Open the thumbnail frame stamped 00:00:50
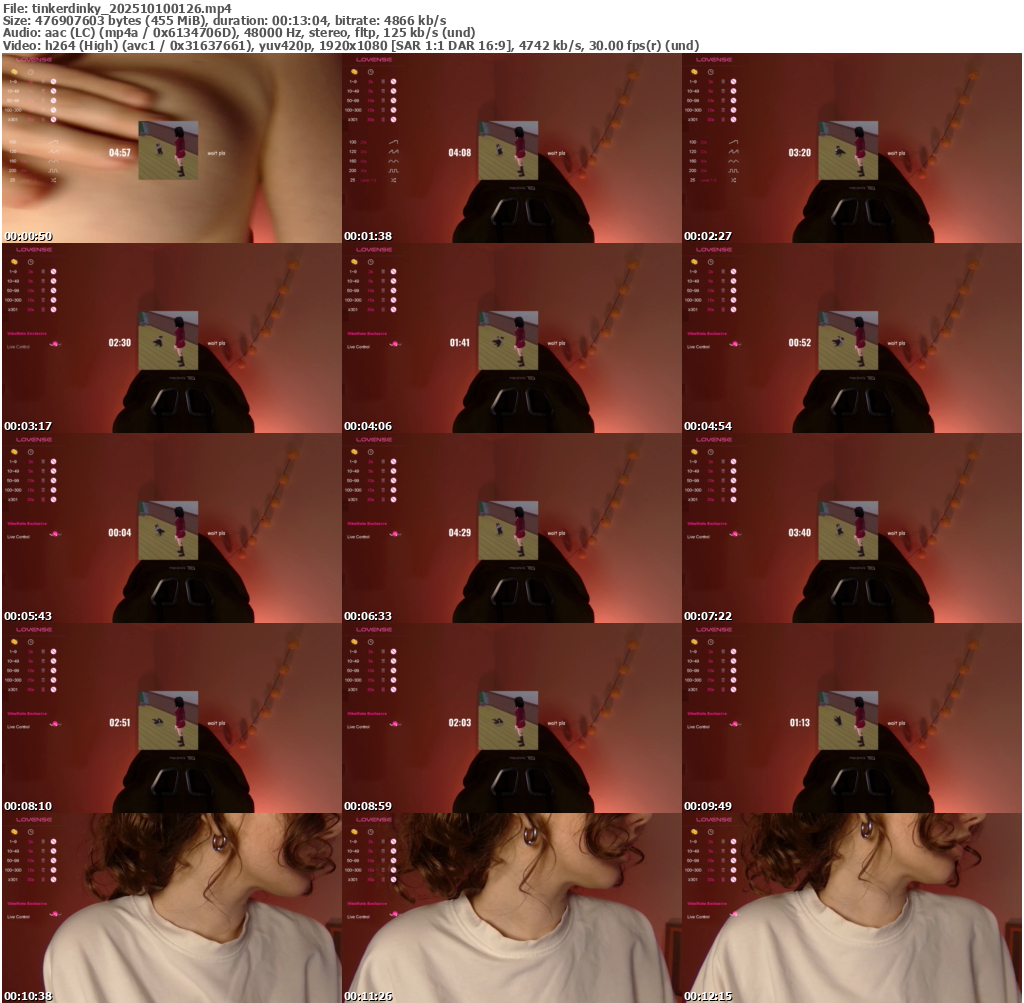 172,148
